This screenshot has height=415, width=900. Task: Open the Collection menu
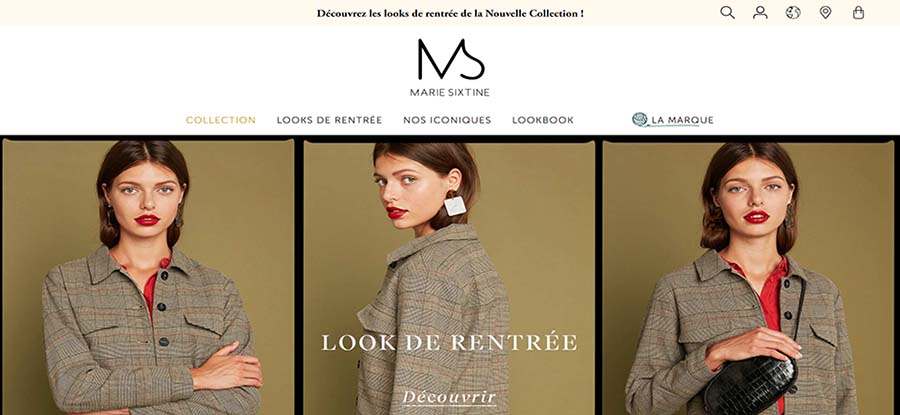tap(221, 120)
